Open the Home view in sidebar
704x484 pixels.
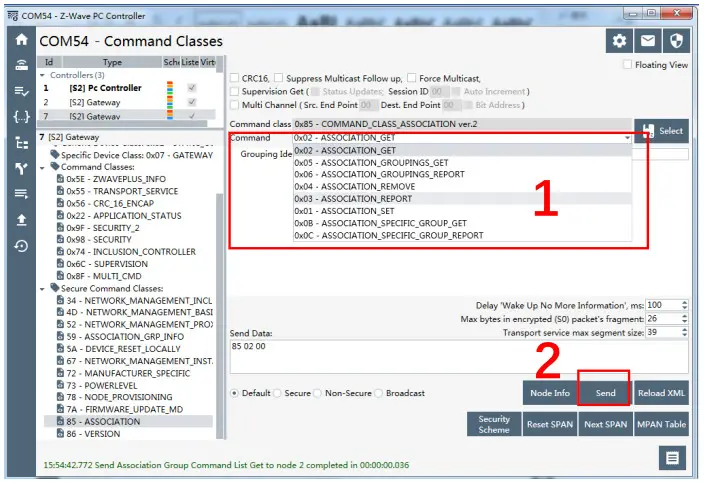[21, 40]
